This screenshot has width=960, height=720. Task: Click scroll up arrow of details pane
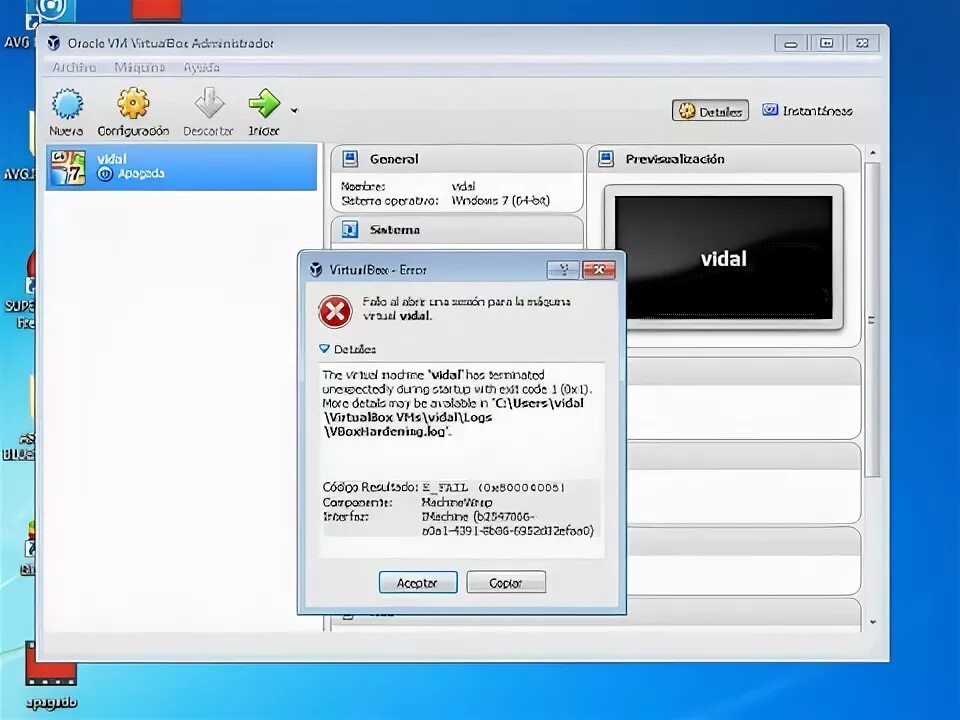[x=873, y=153]
